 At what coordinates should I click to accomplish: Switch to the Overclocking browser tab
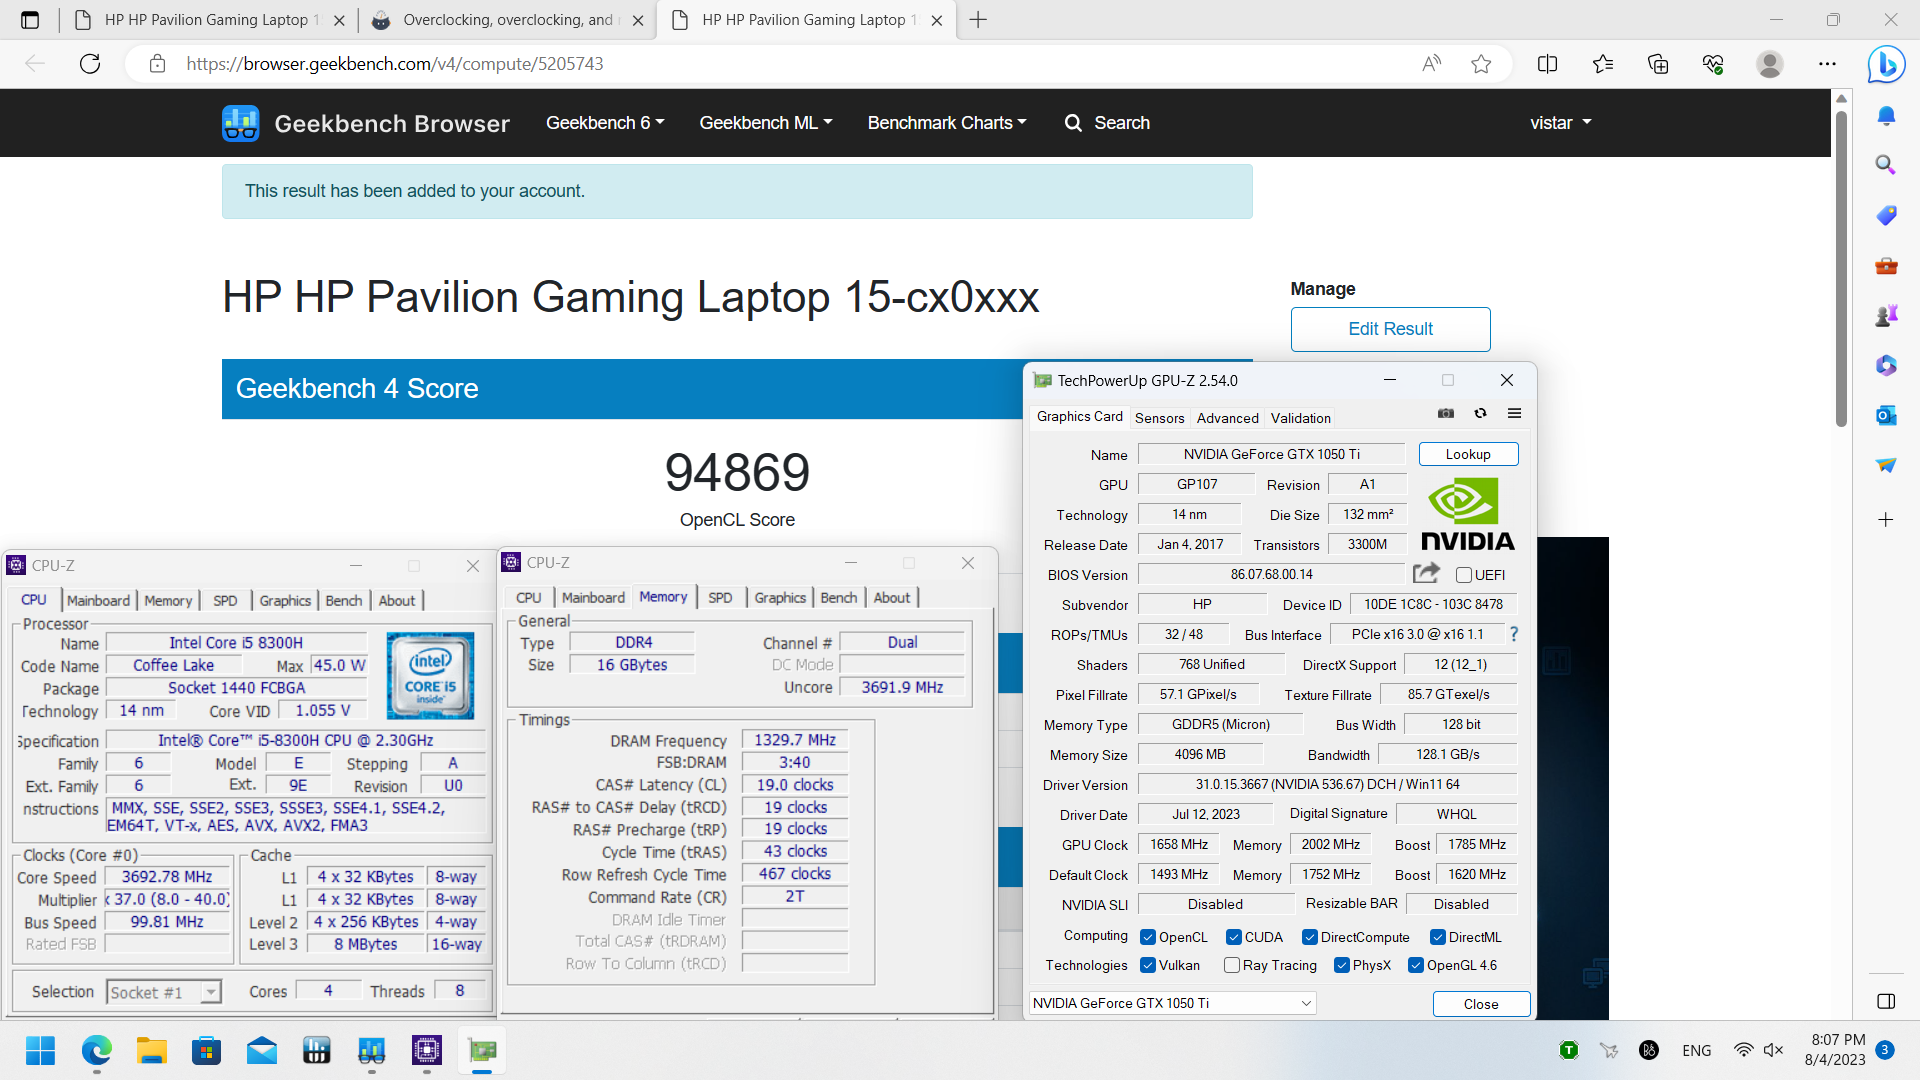(506, 20)
